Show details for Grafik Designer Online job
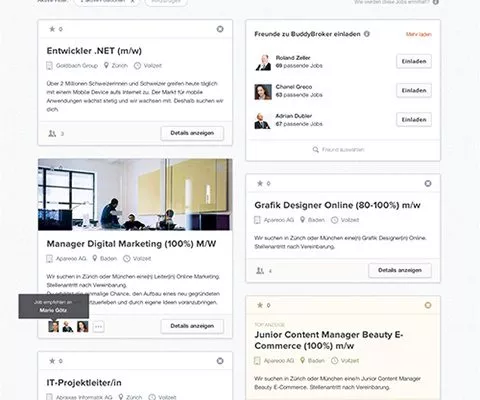The height and width of the screenshot is (400, 480). [400, 270]
